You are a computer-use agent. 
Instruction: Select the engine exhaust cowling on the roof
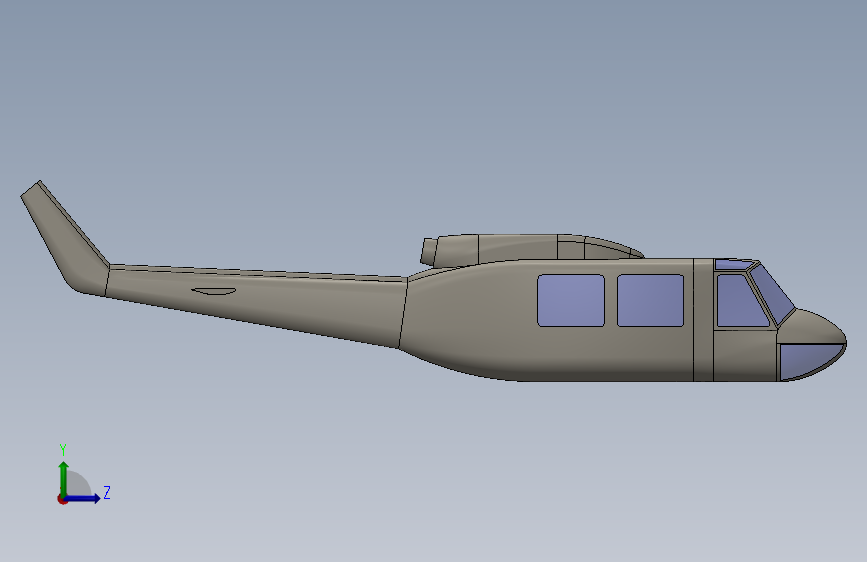click(450, 251)
